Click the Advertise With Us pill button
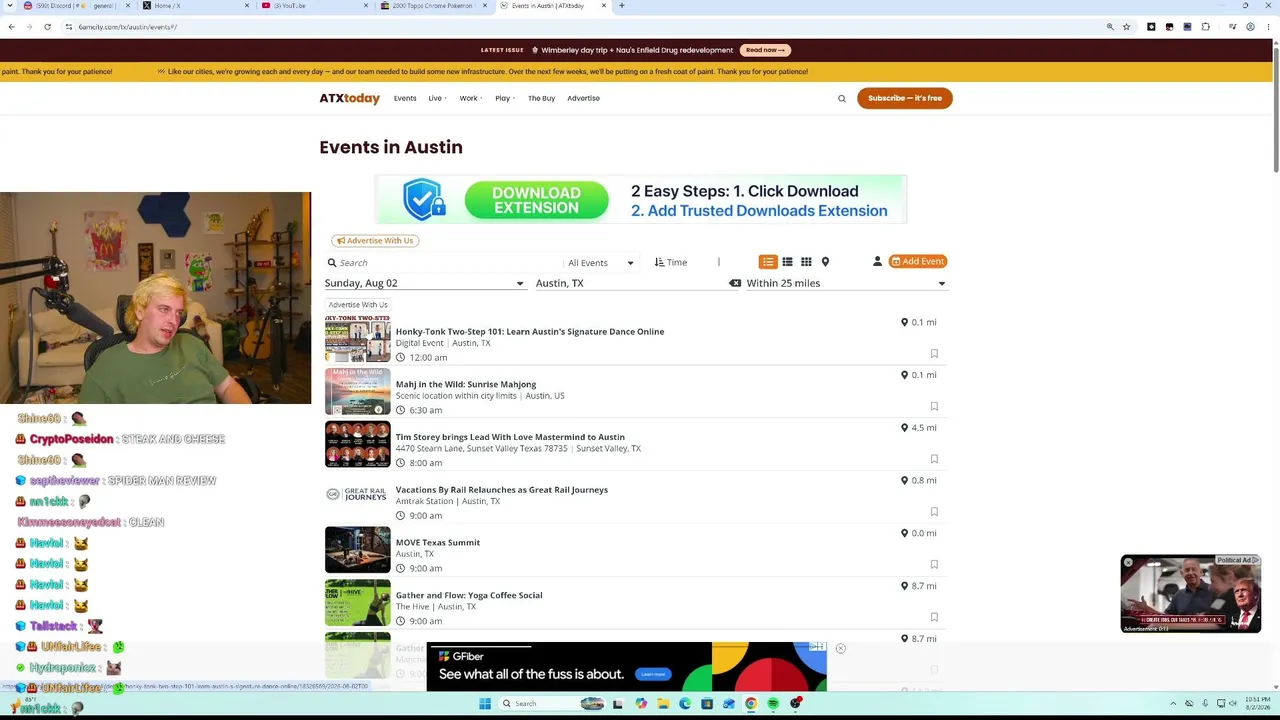The image size is (1280, 720). (x=375, y=241)
